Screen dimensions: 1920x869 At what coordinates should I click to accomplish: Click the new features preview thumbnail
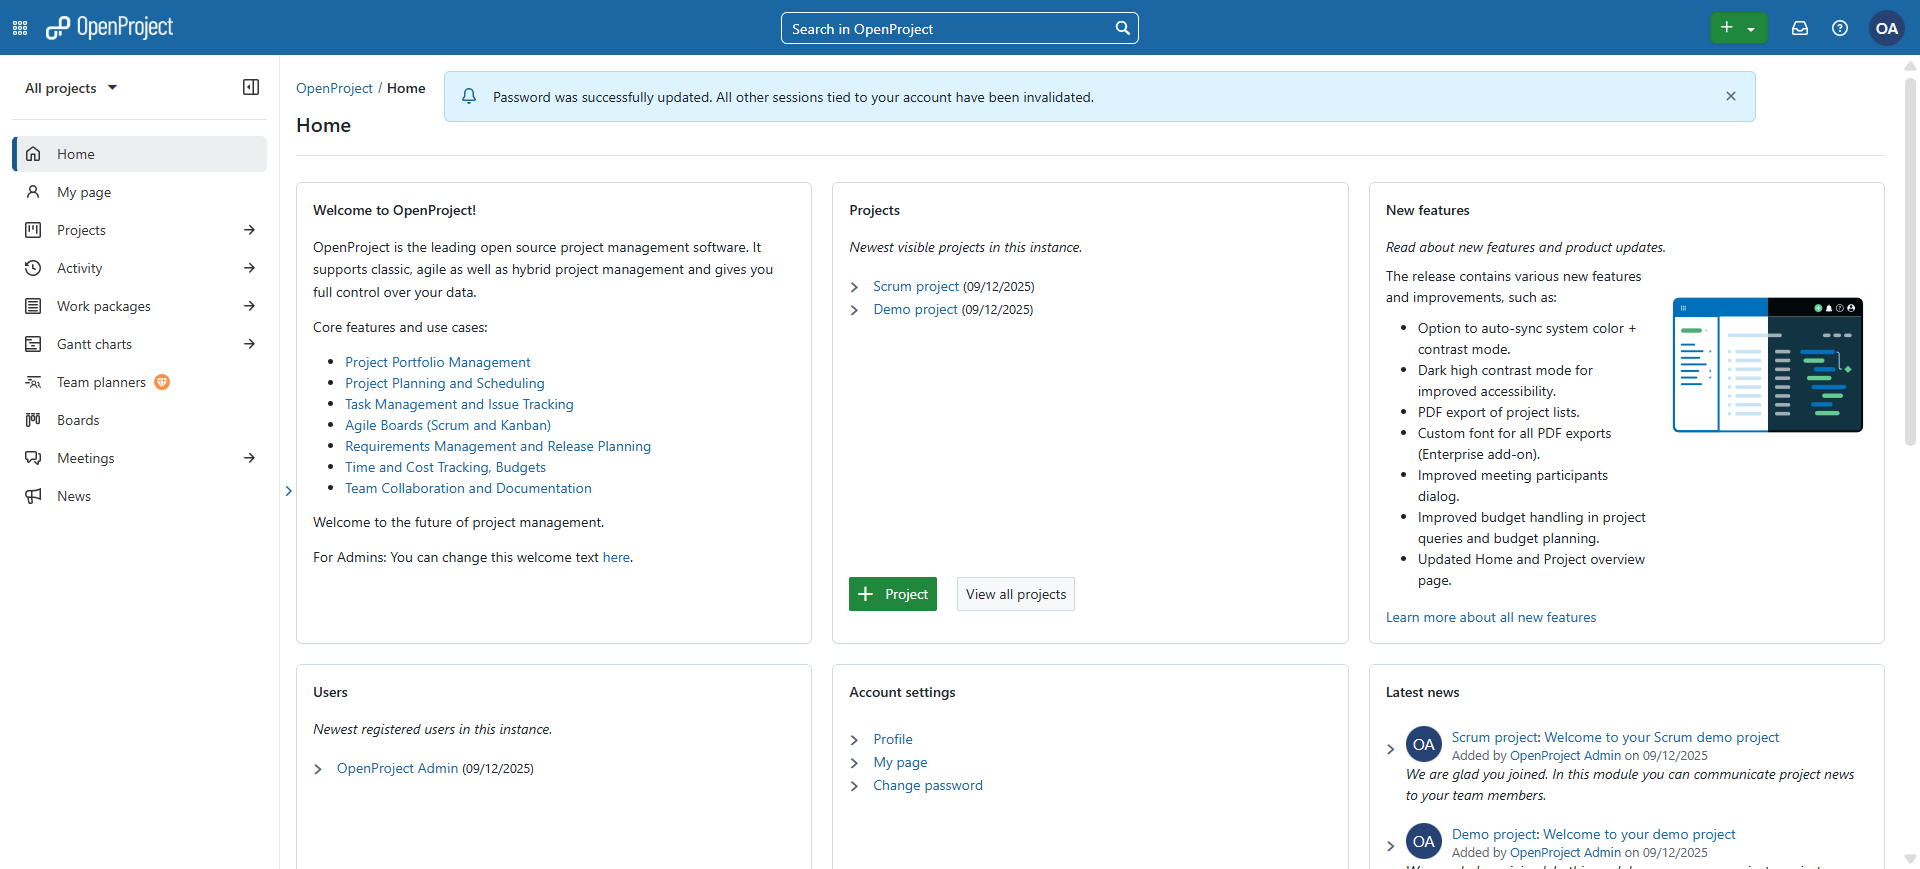(1767, 365)
